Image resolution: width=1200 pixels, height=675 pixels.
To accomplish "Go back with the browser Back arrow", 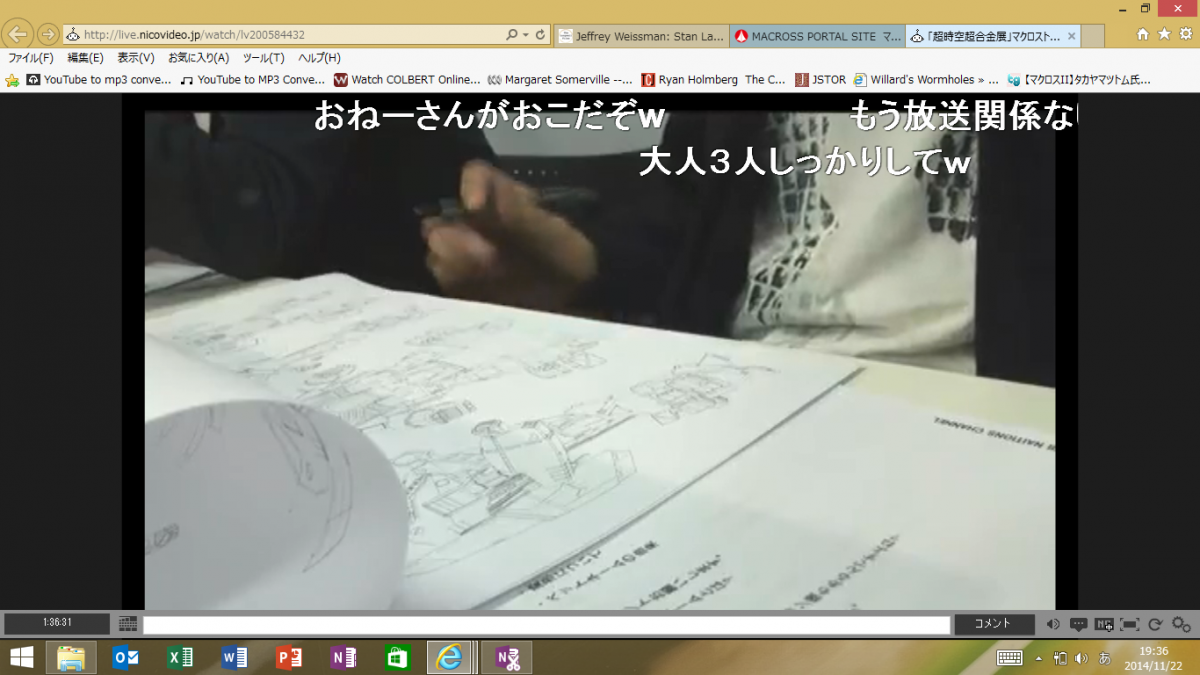I will 19,34.
